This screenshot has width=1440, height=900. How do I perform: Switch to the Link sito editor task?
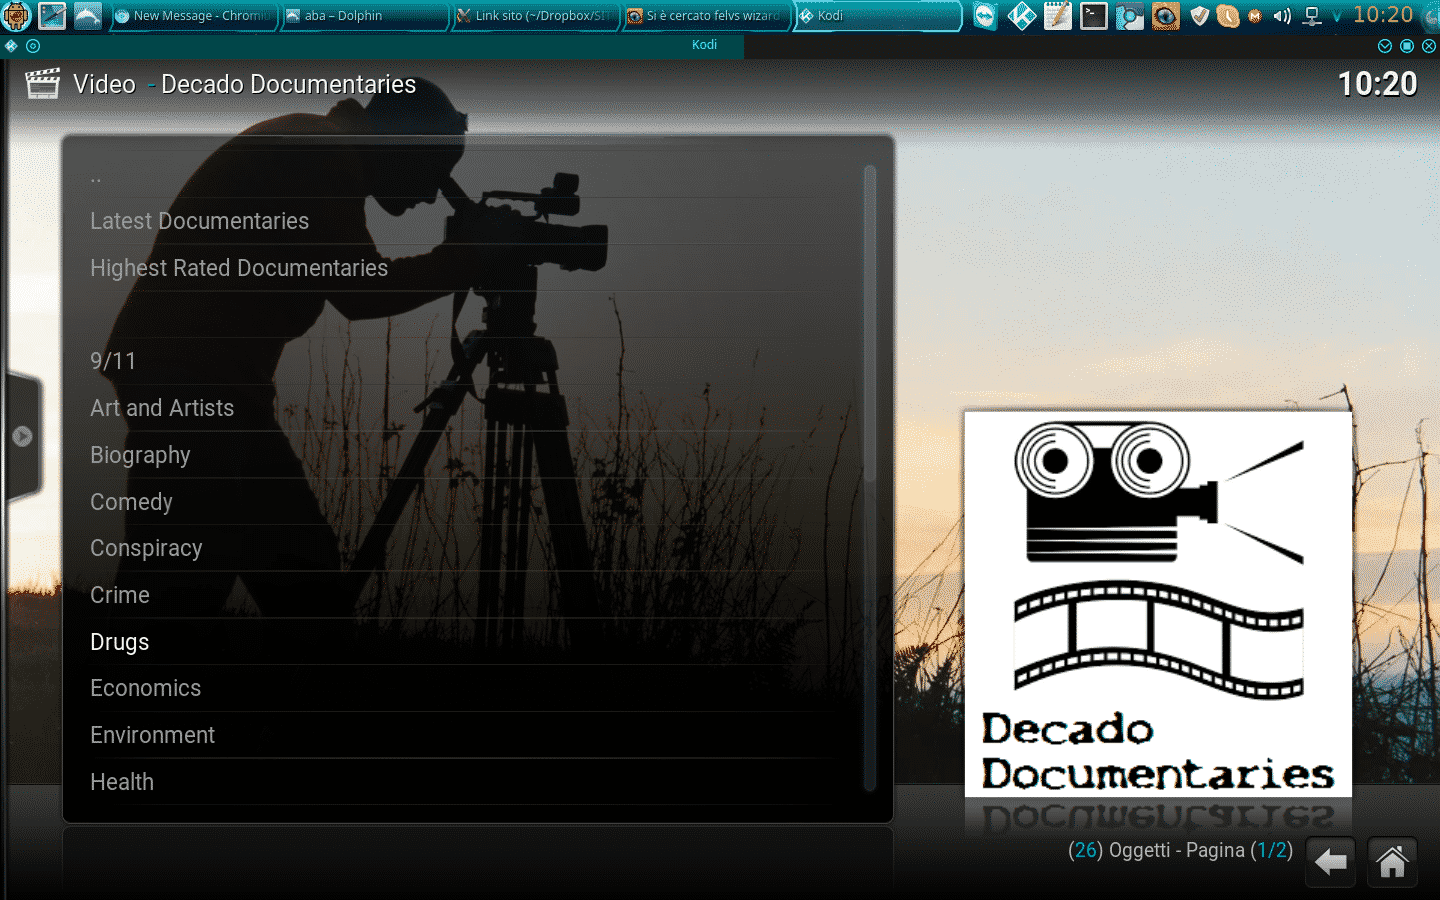pyautogui.click(x=535, y=16)
